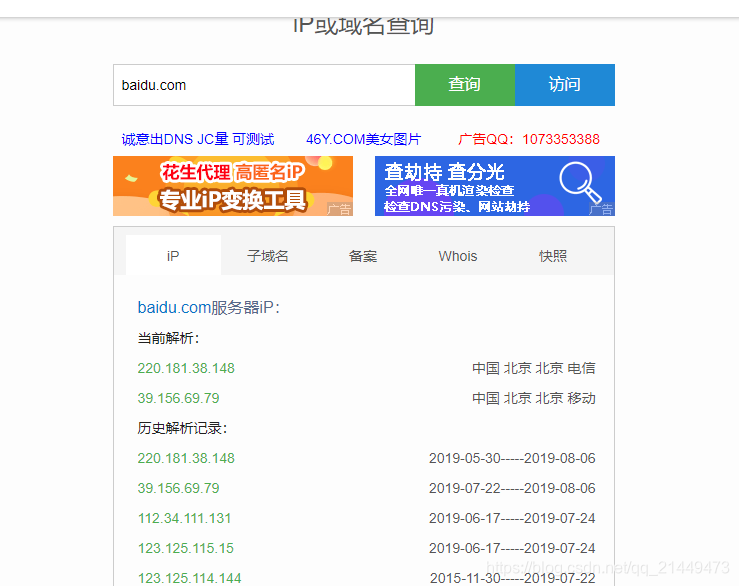Open the Whois tab

pyautogui.click(x=458, y=256)
